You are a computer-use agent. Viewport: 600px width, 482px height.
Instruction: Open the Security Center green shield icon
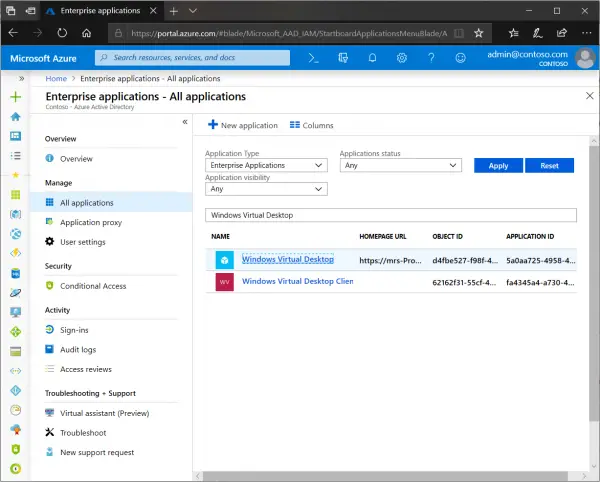click(x=16, y=449)
